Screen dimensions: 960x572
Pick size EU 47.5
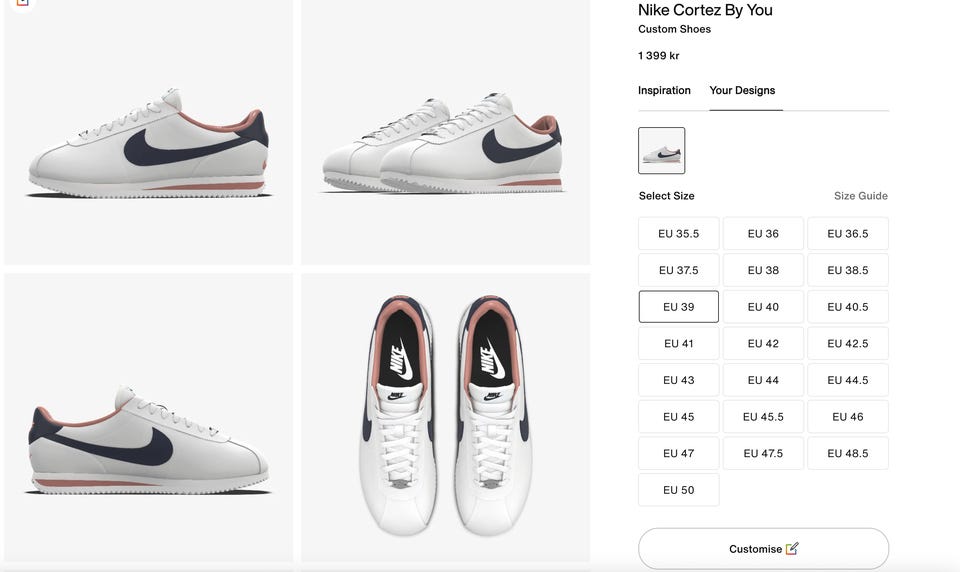click(763, 453)
